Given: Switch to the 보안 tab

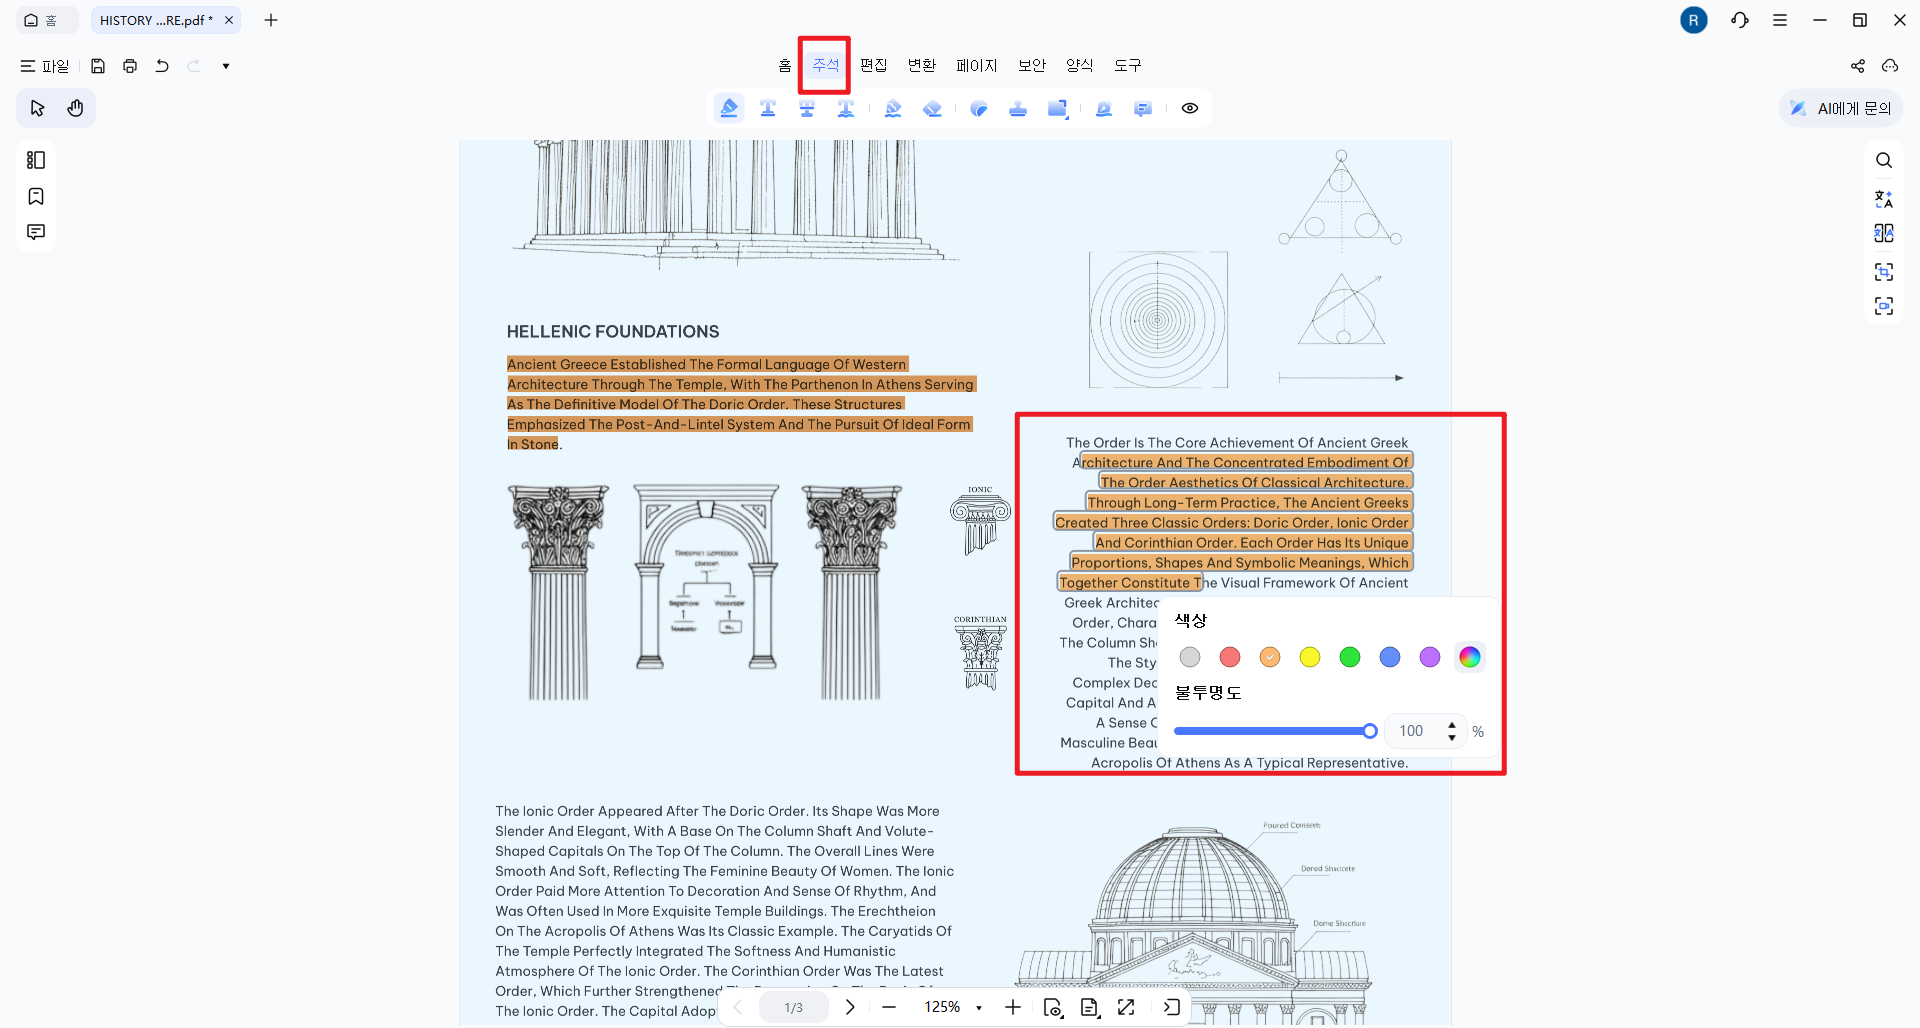Looking at the screenshot, I should pyautogui.click(x=1032, y=65).
